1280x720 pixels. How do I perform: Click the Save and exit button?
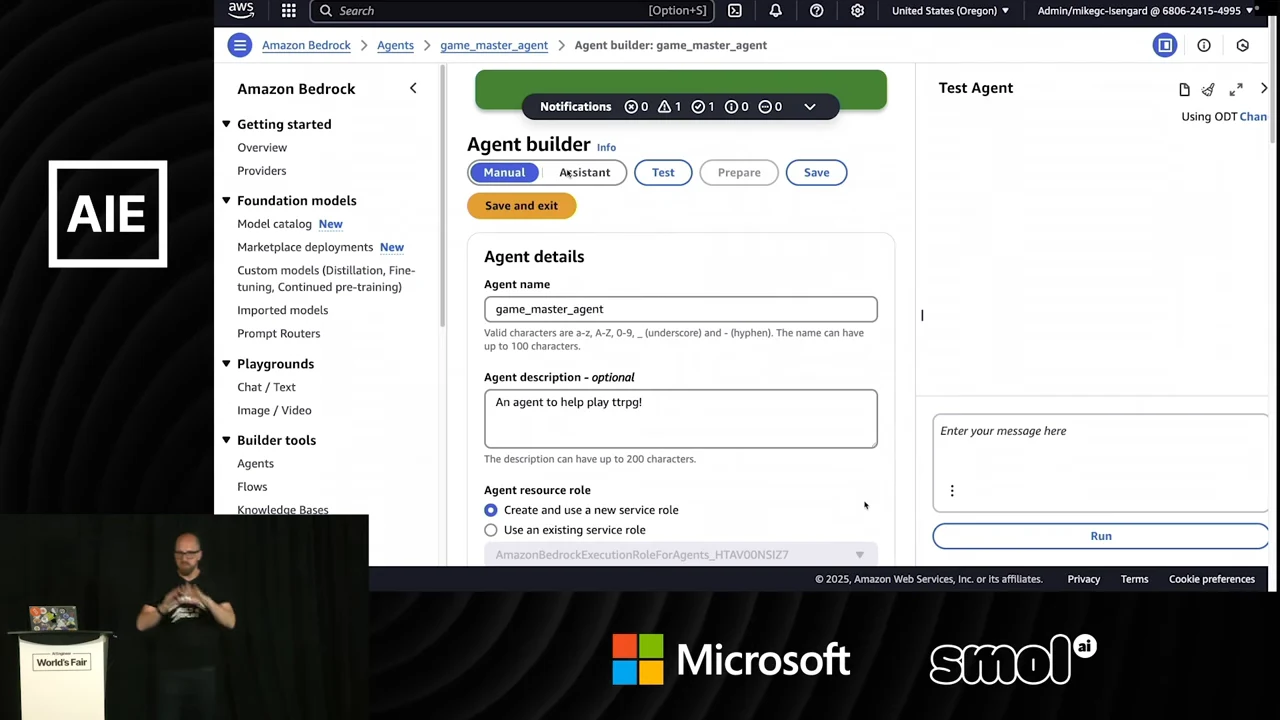pyautogui.click(x=521, y=205)
